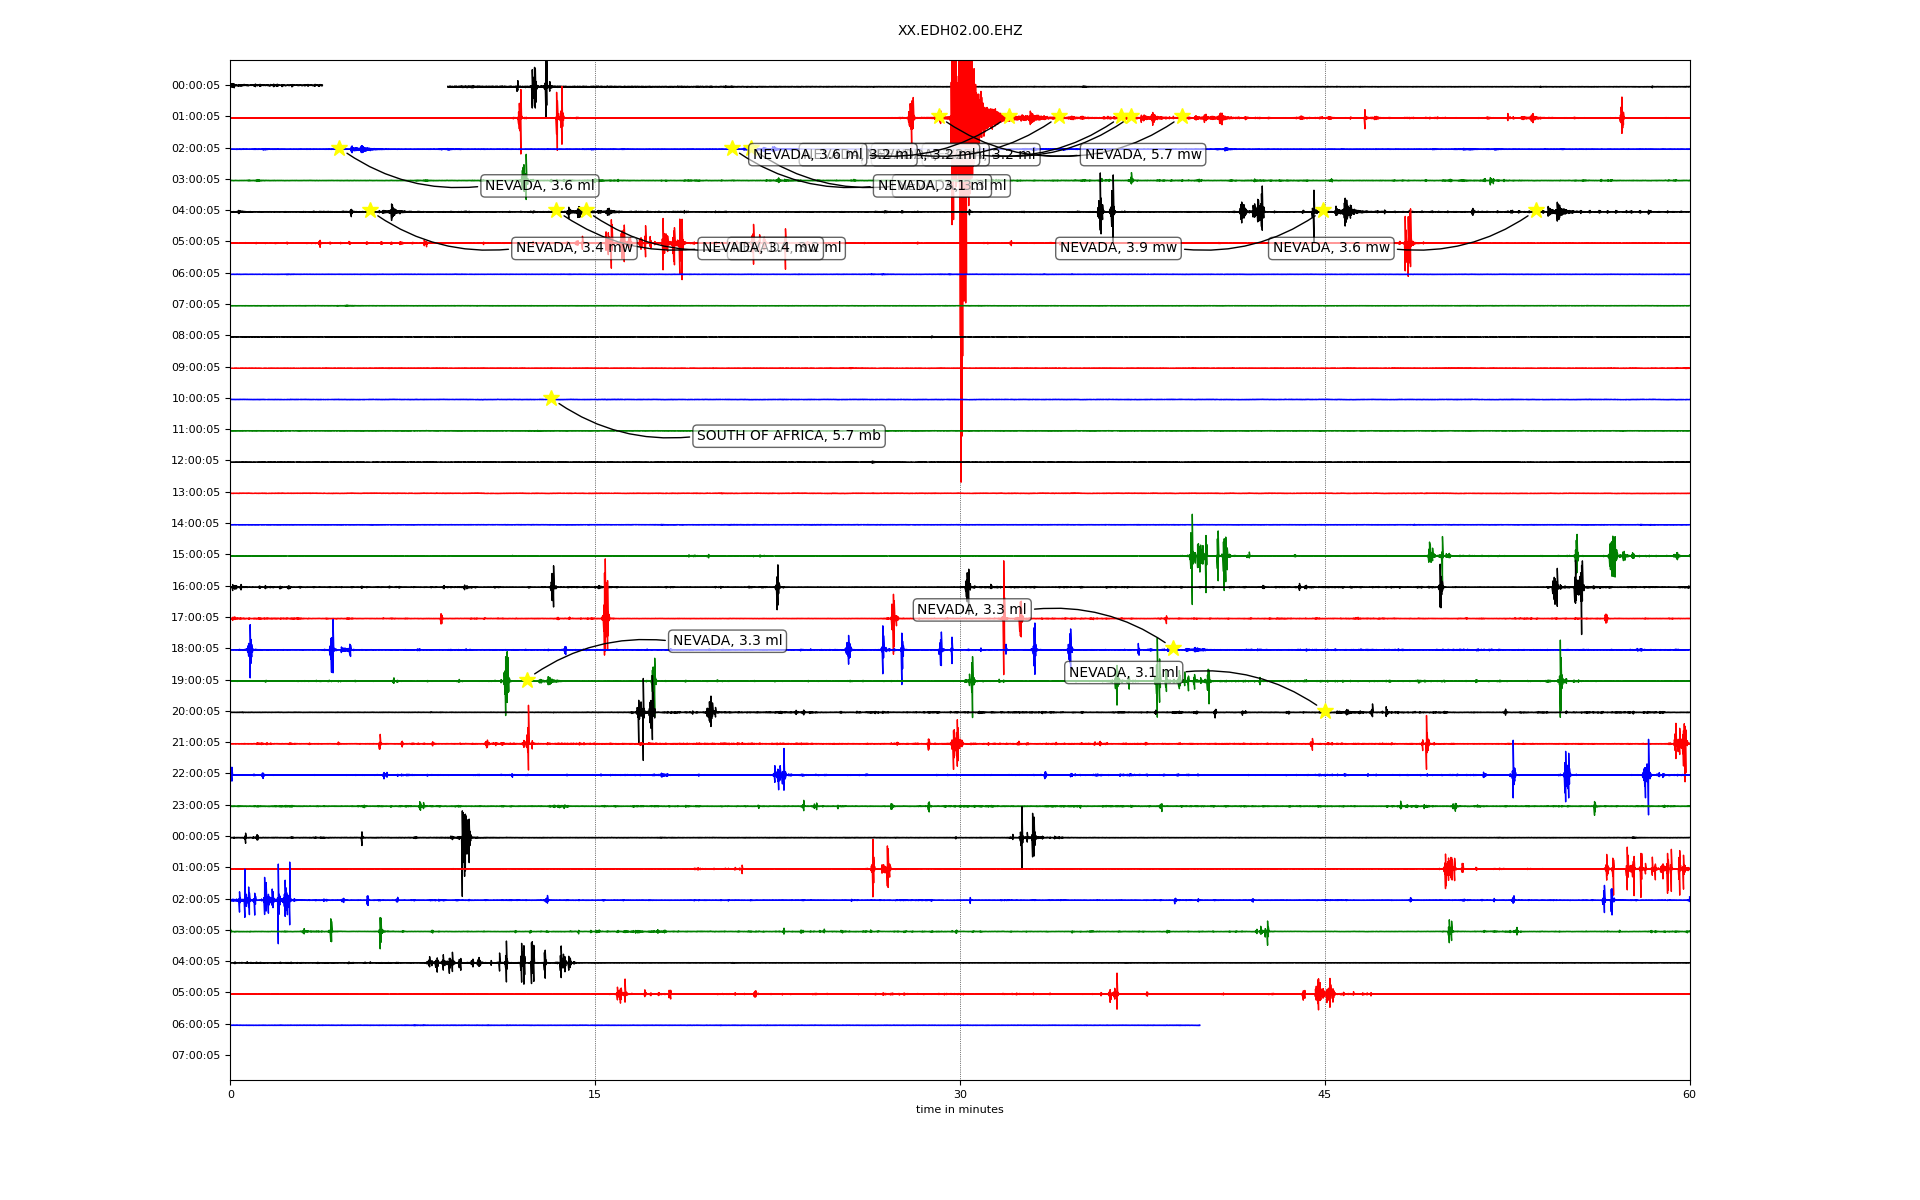Select the NEVADA, 5.7 mw annotation

pyautogui.click(x=1142, y=155)
